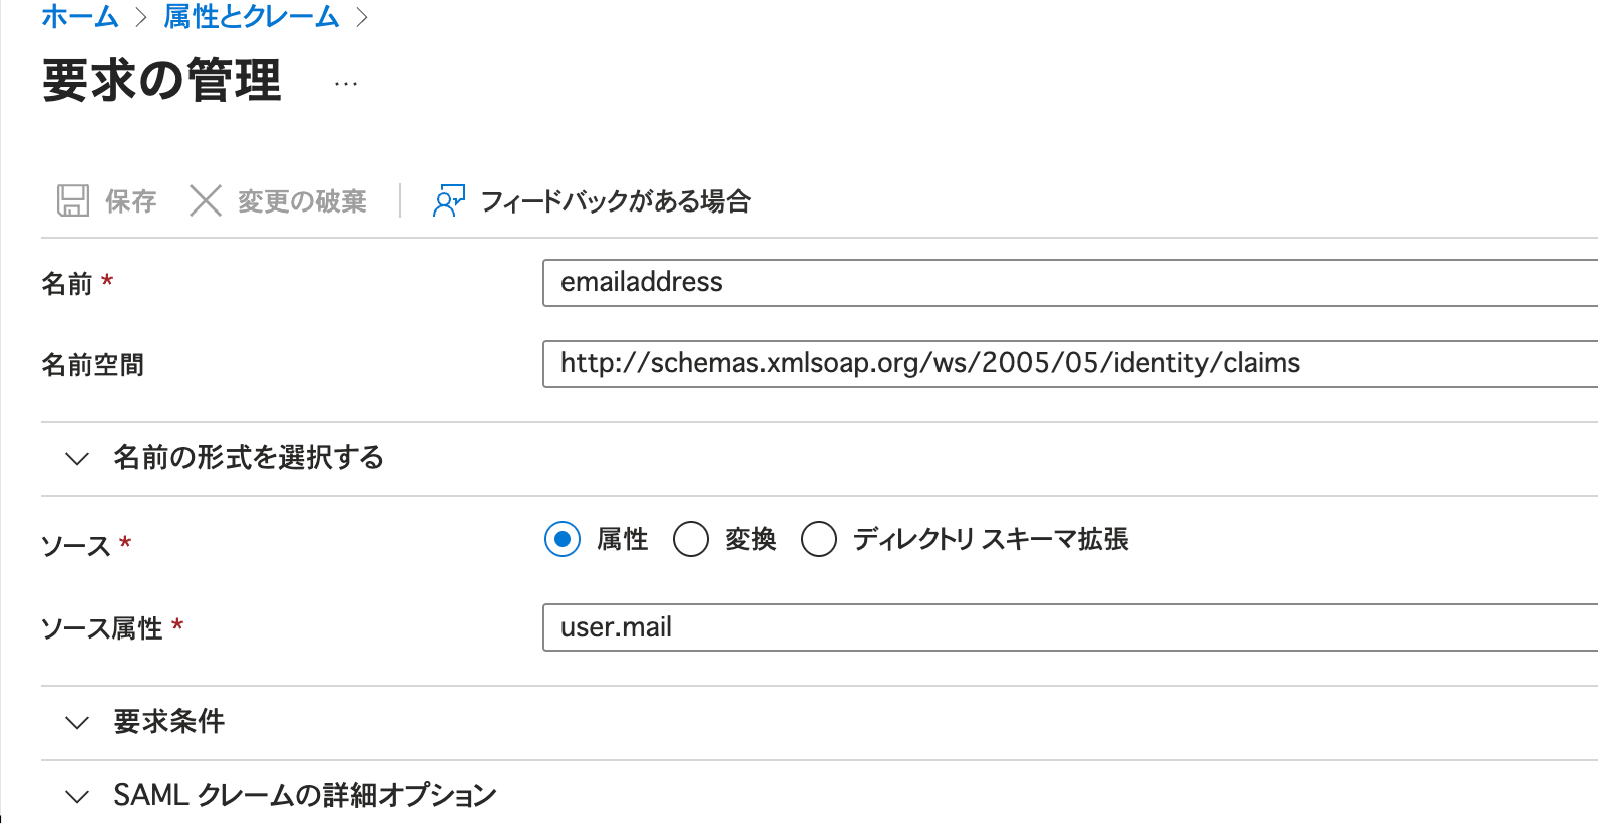Select the 変換 source option
The height and width of the screenshot is (824, 1598).
(691, 539)
